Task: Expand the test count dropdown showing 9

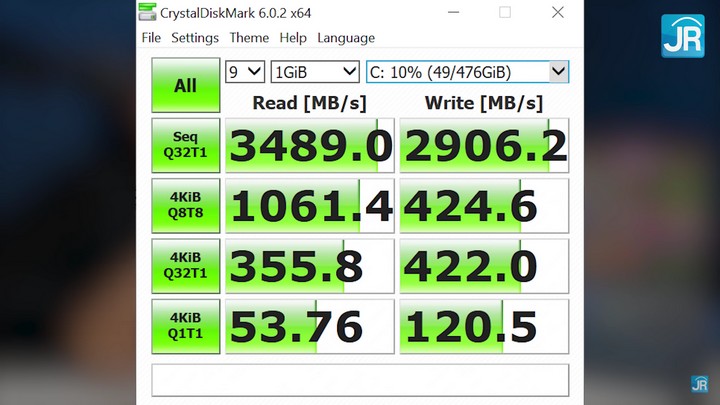Action: tap(245, 72)
